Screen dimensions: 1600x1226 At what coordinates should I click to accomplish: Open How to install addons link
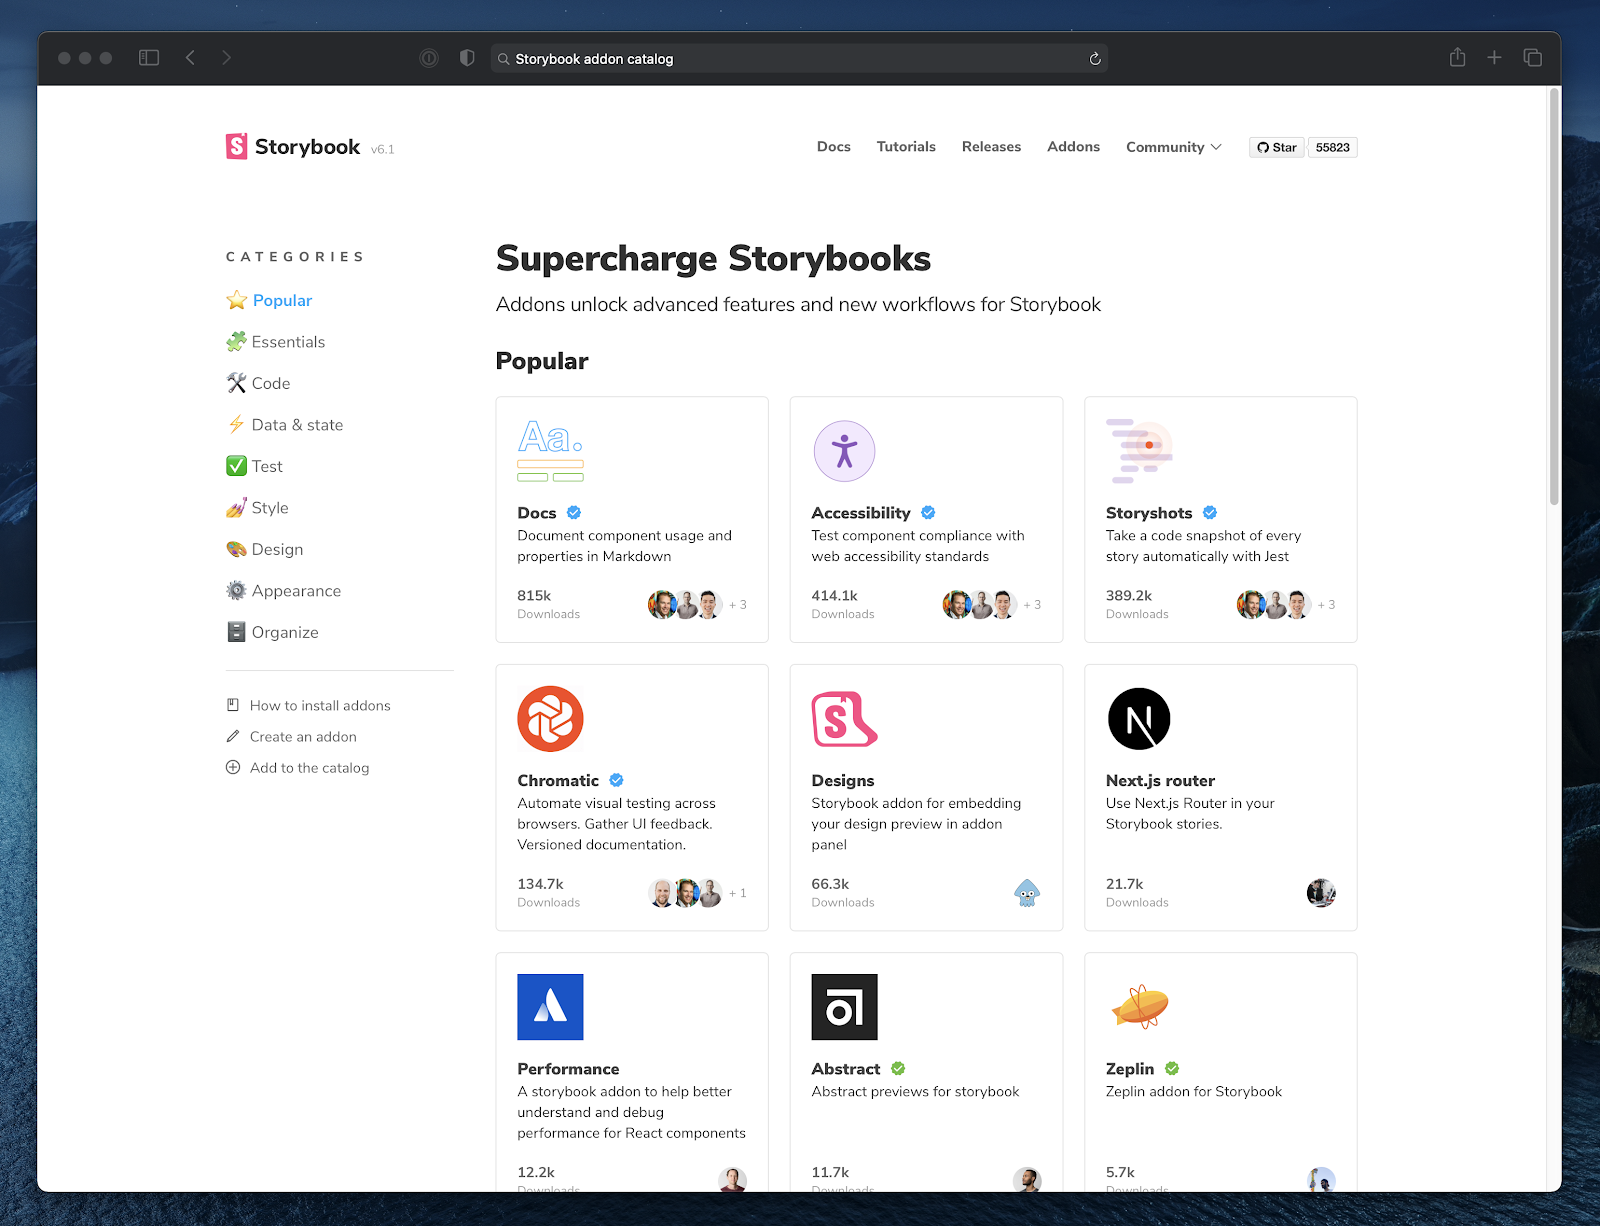(x=308, y=705)
